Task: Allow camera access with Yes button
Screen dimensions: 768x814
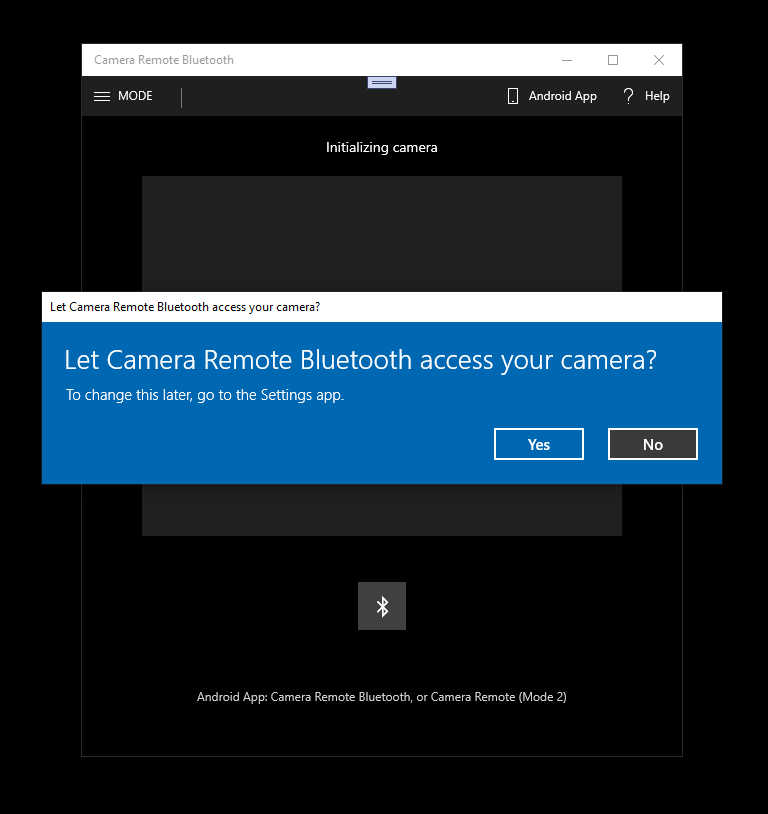Action: 538,444
